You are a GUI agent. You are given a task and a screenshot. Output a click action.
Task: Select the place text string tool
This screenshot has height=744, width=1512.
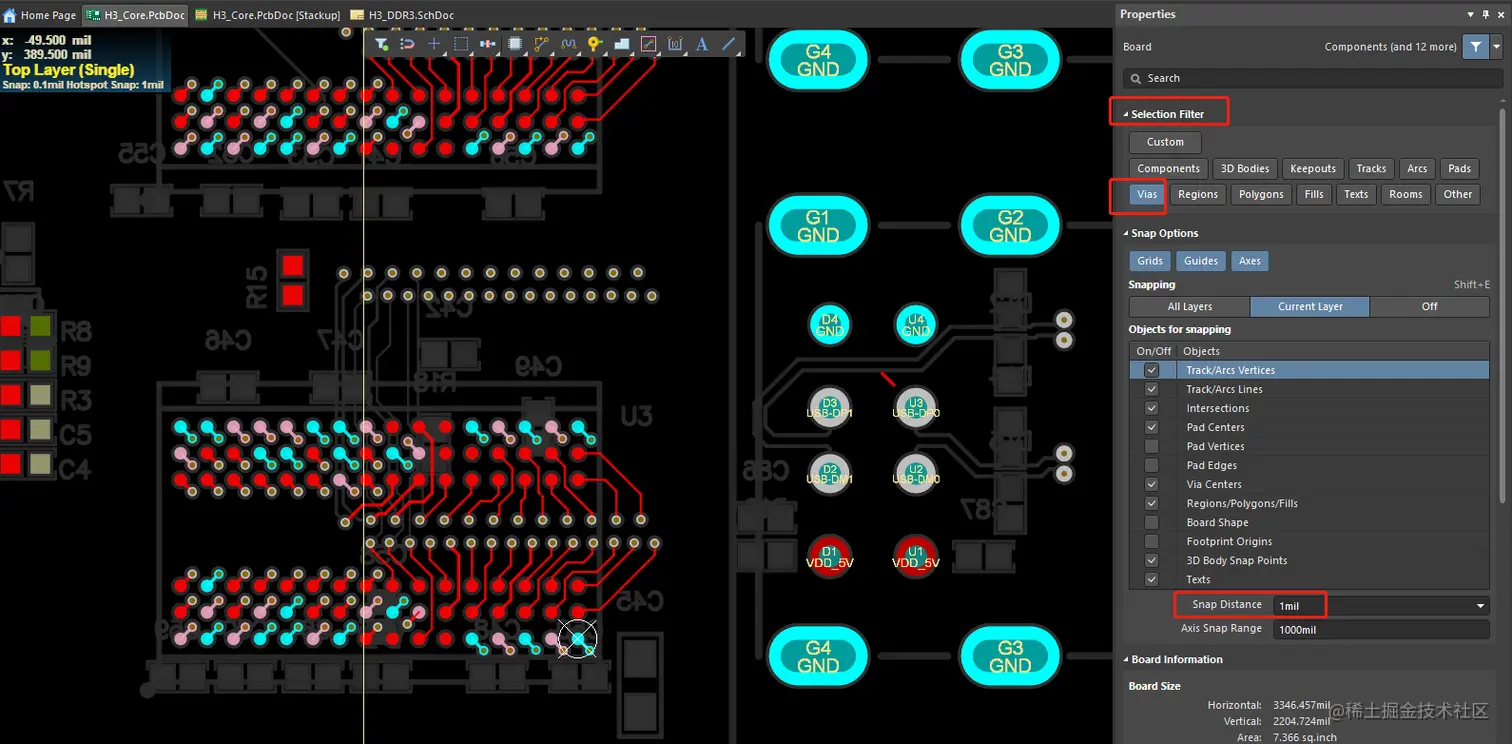[702, 44]
